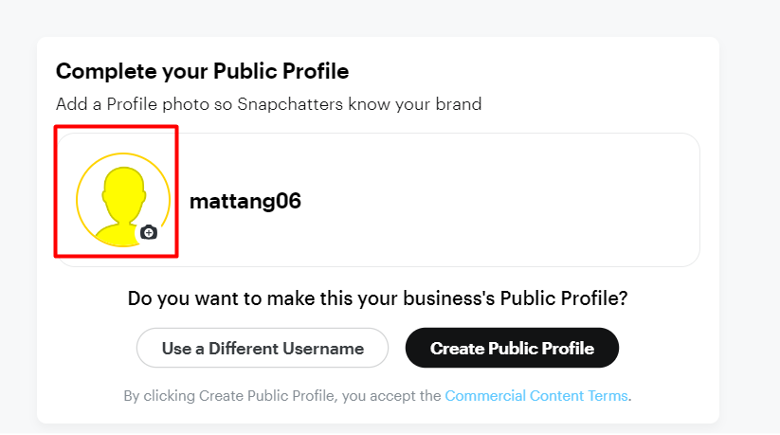
Task: Click the word Terms in the blue link
Action: tap(607, 396)
